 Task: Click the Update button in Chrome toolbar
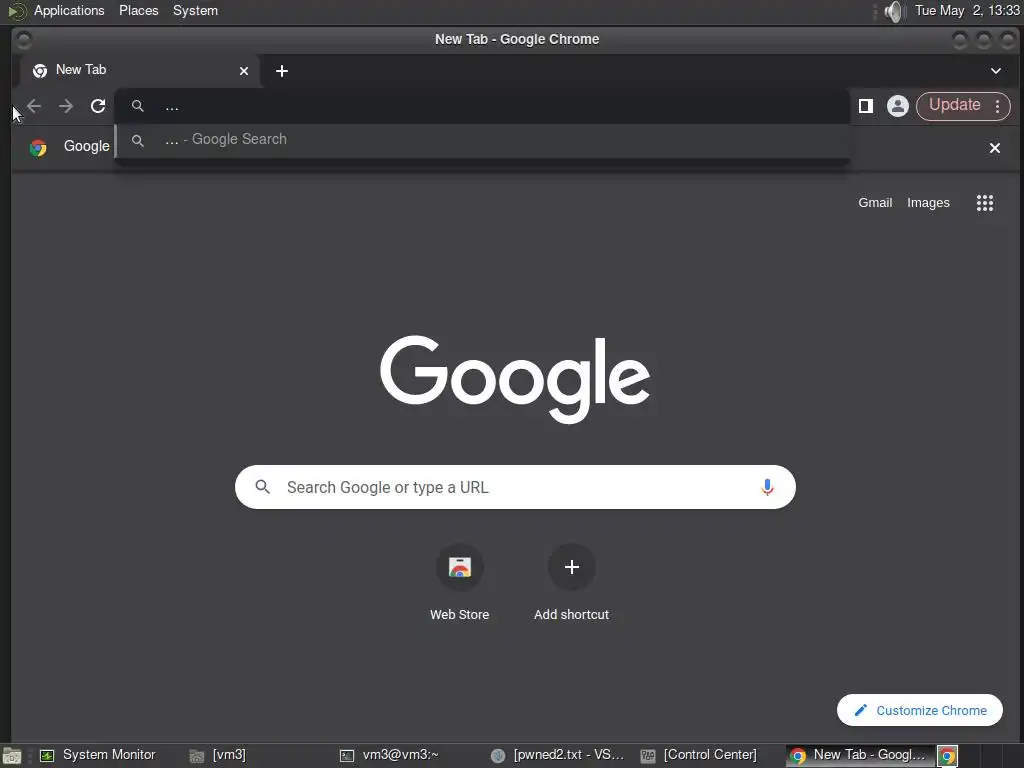pyautogui.click(x=954, y=105)
